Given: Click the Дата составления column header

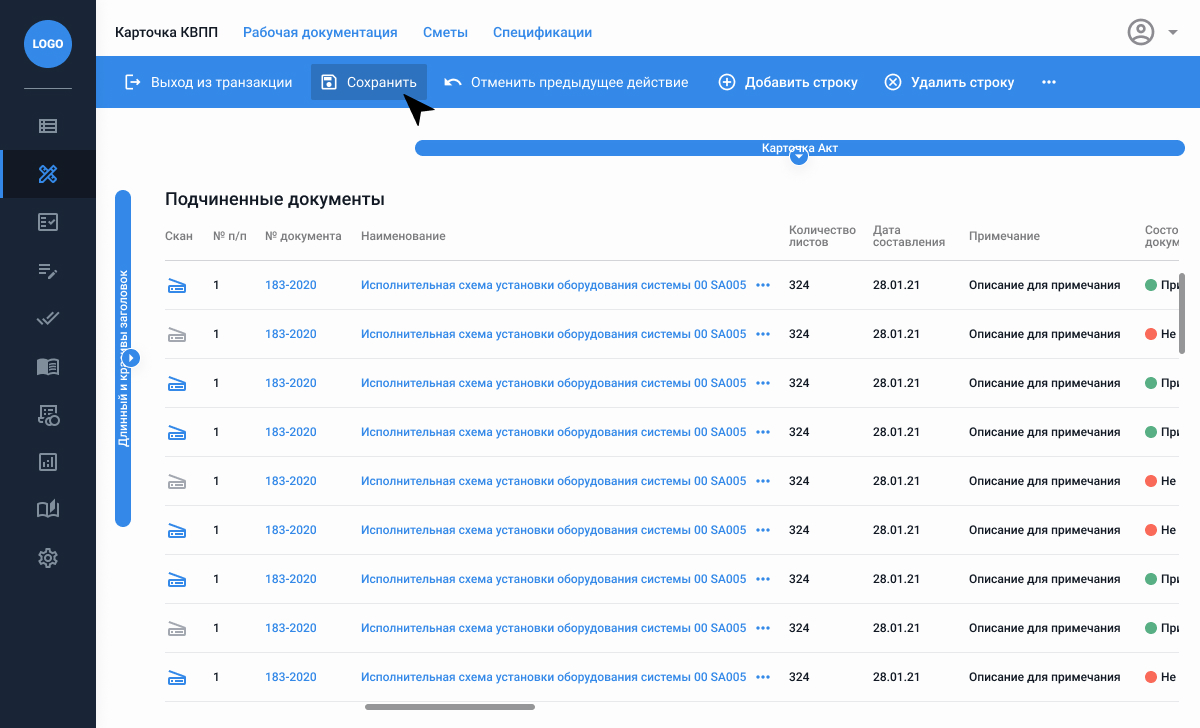Looking at the screenshot, I should click(909, 236).
